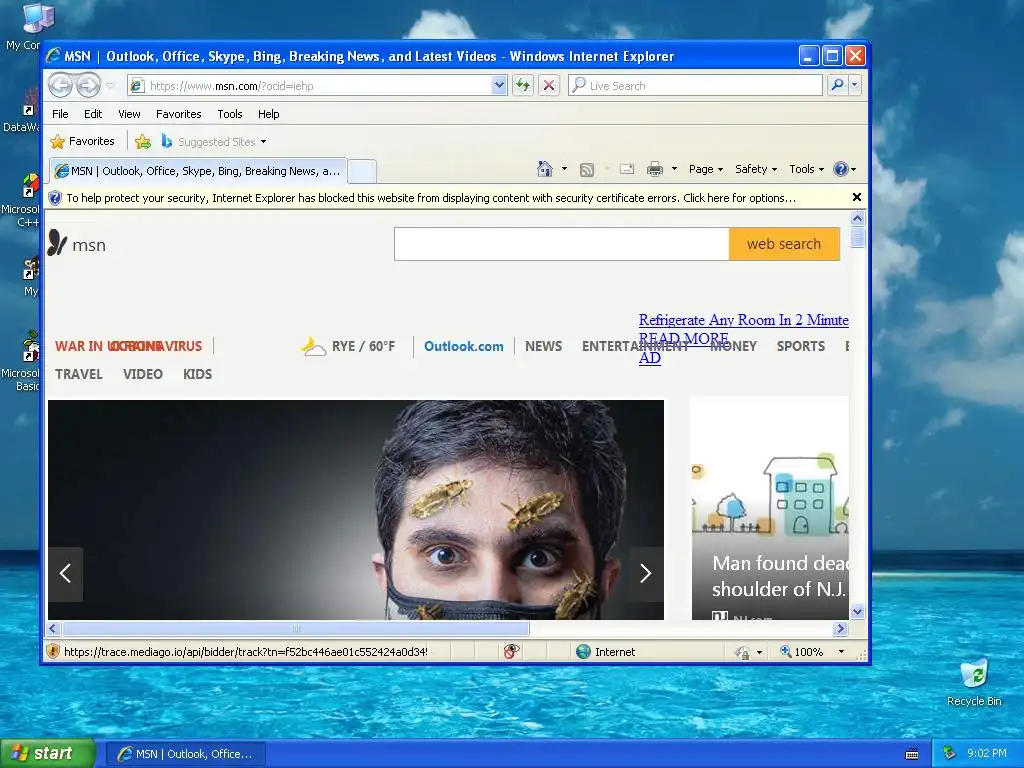Open a new blank tab
Viewport: 1024px width, 768px height.
coord(362,171)
